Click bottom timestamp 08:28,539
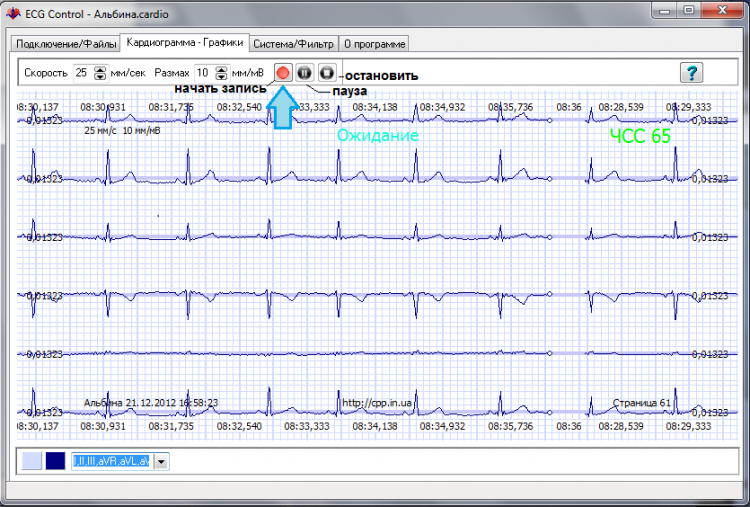 click(621, 426)
